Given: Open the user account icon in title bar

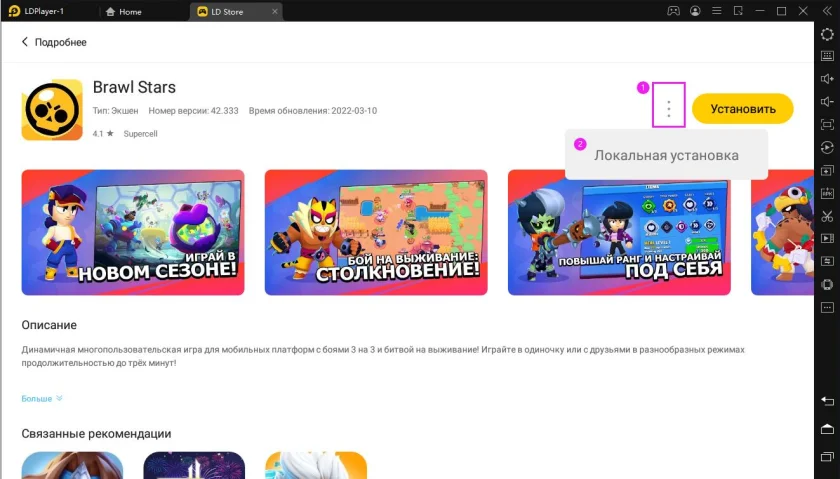Looking at the screenshot, I should [695, 11].
